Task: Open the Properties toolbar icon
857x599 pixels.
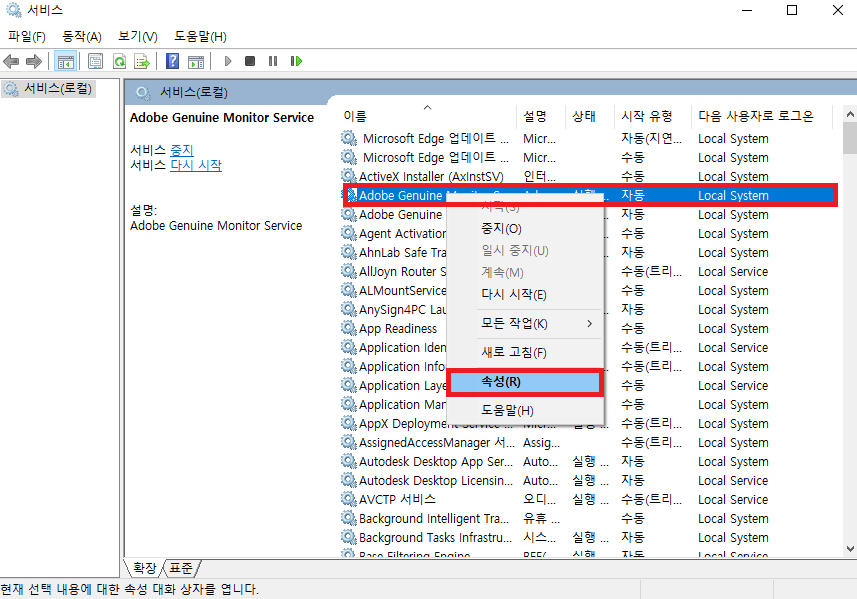Action: tap(96, 61)
